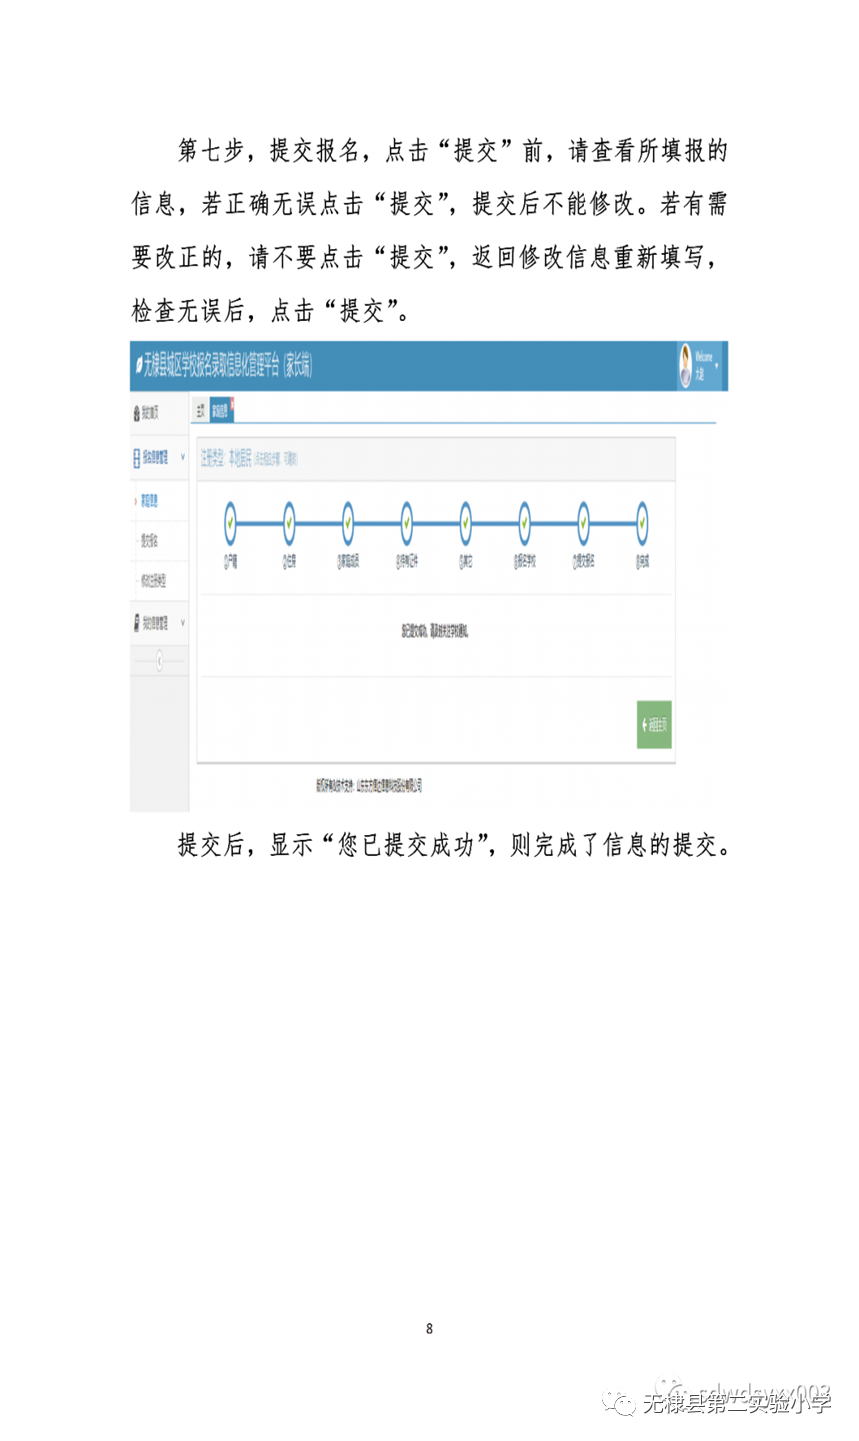
Task: Click the sixth step circle 报名学校
Action: tap(525, 522)
